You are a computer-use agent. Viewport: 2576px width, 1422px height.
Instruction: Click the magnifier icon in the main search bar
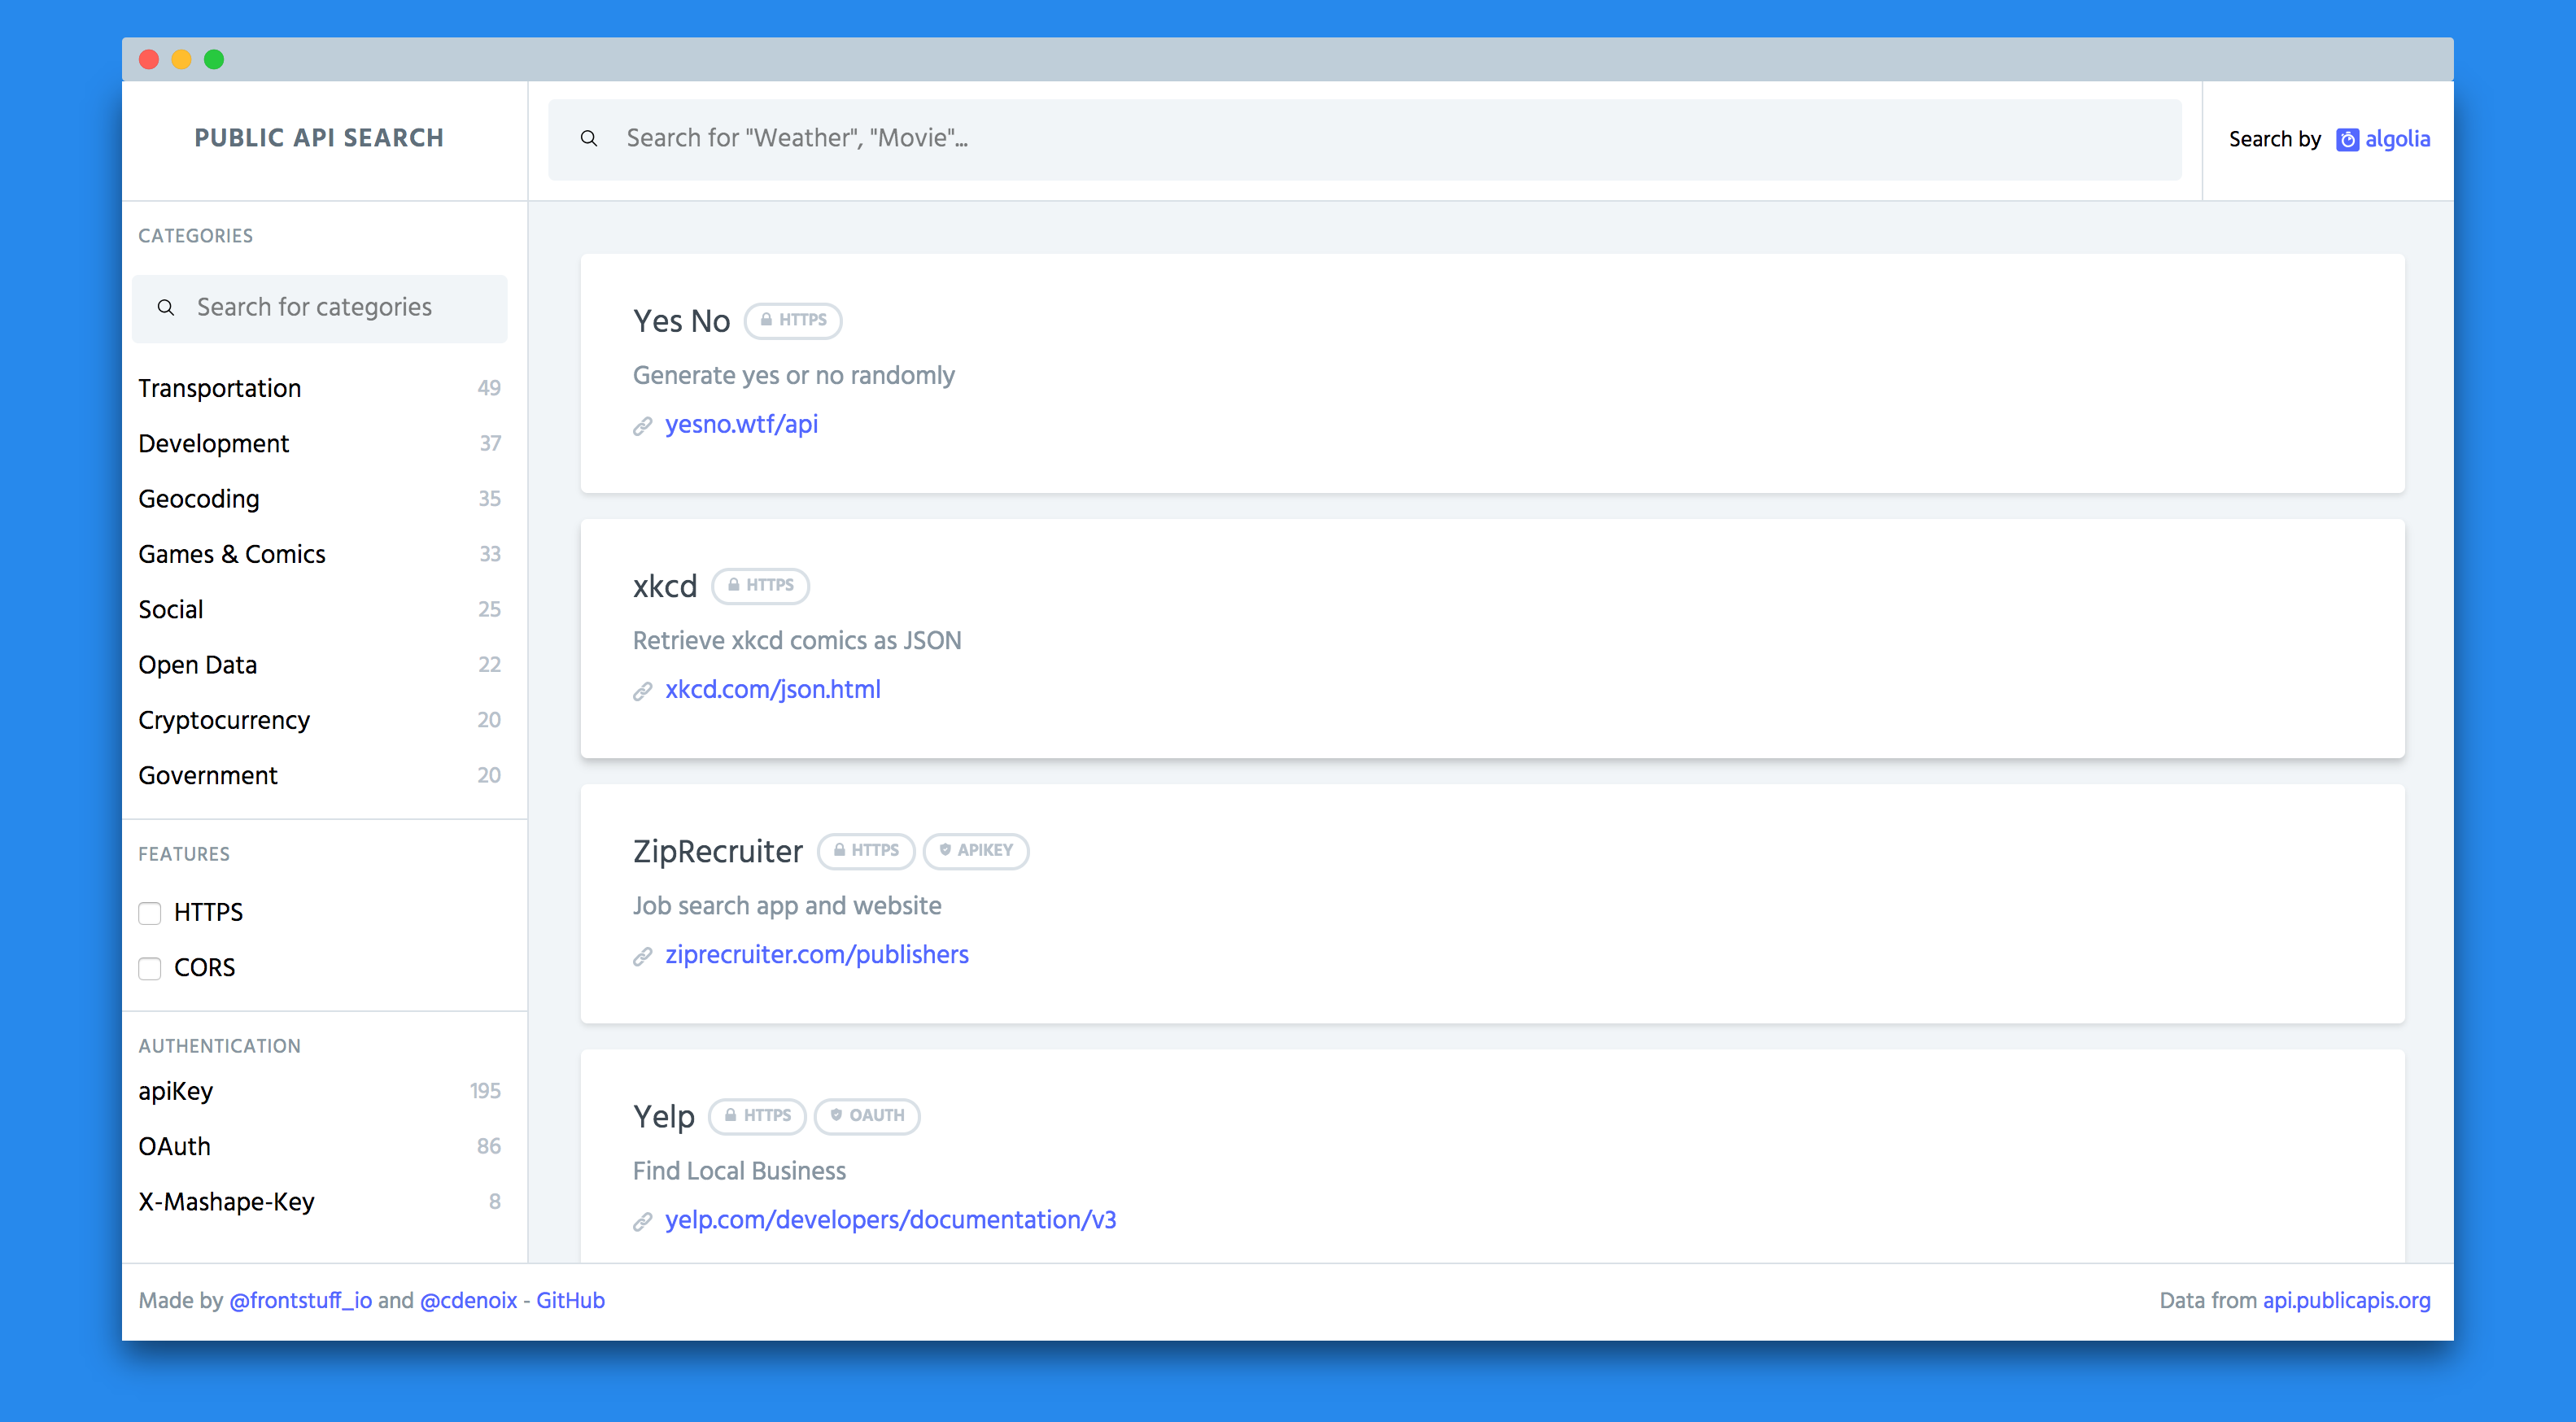click(588, 138)
